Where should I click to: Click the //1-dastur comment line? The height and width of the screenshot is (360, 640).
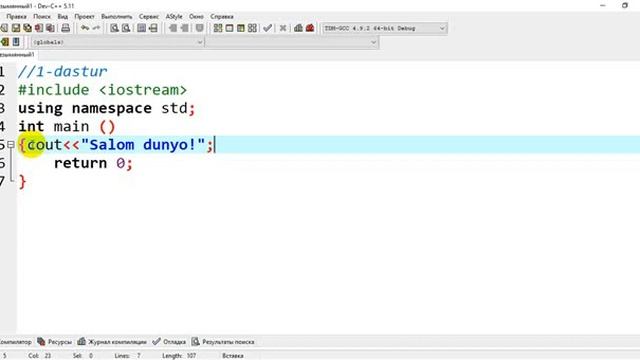pos(62,71)
